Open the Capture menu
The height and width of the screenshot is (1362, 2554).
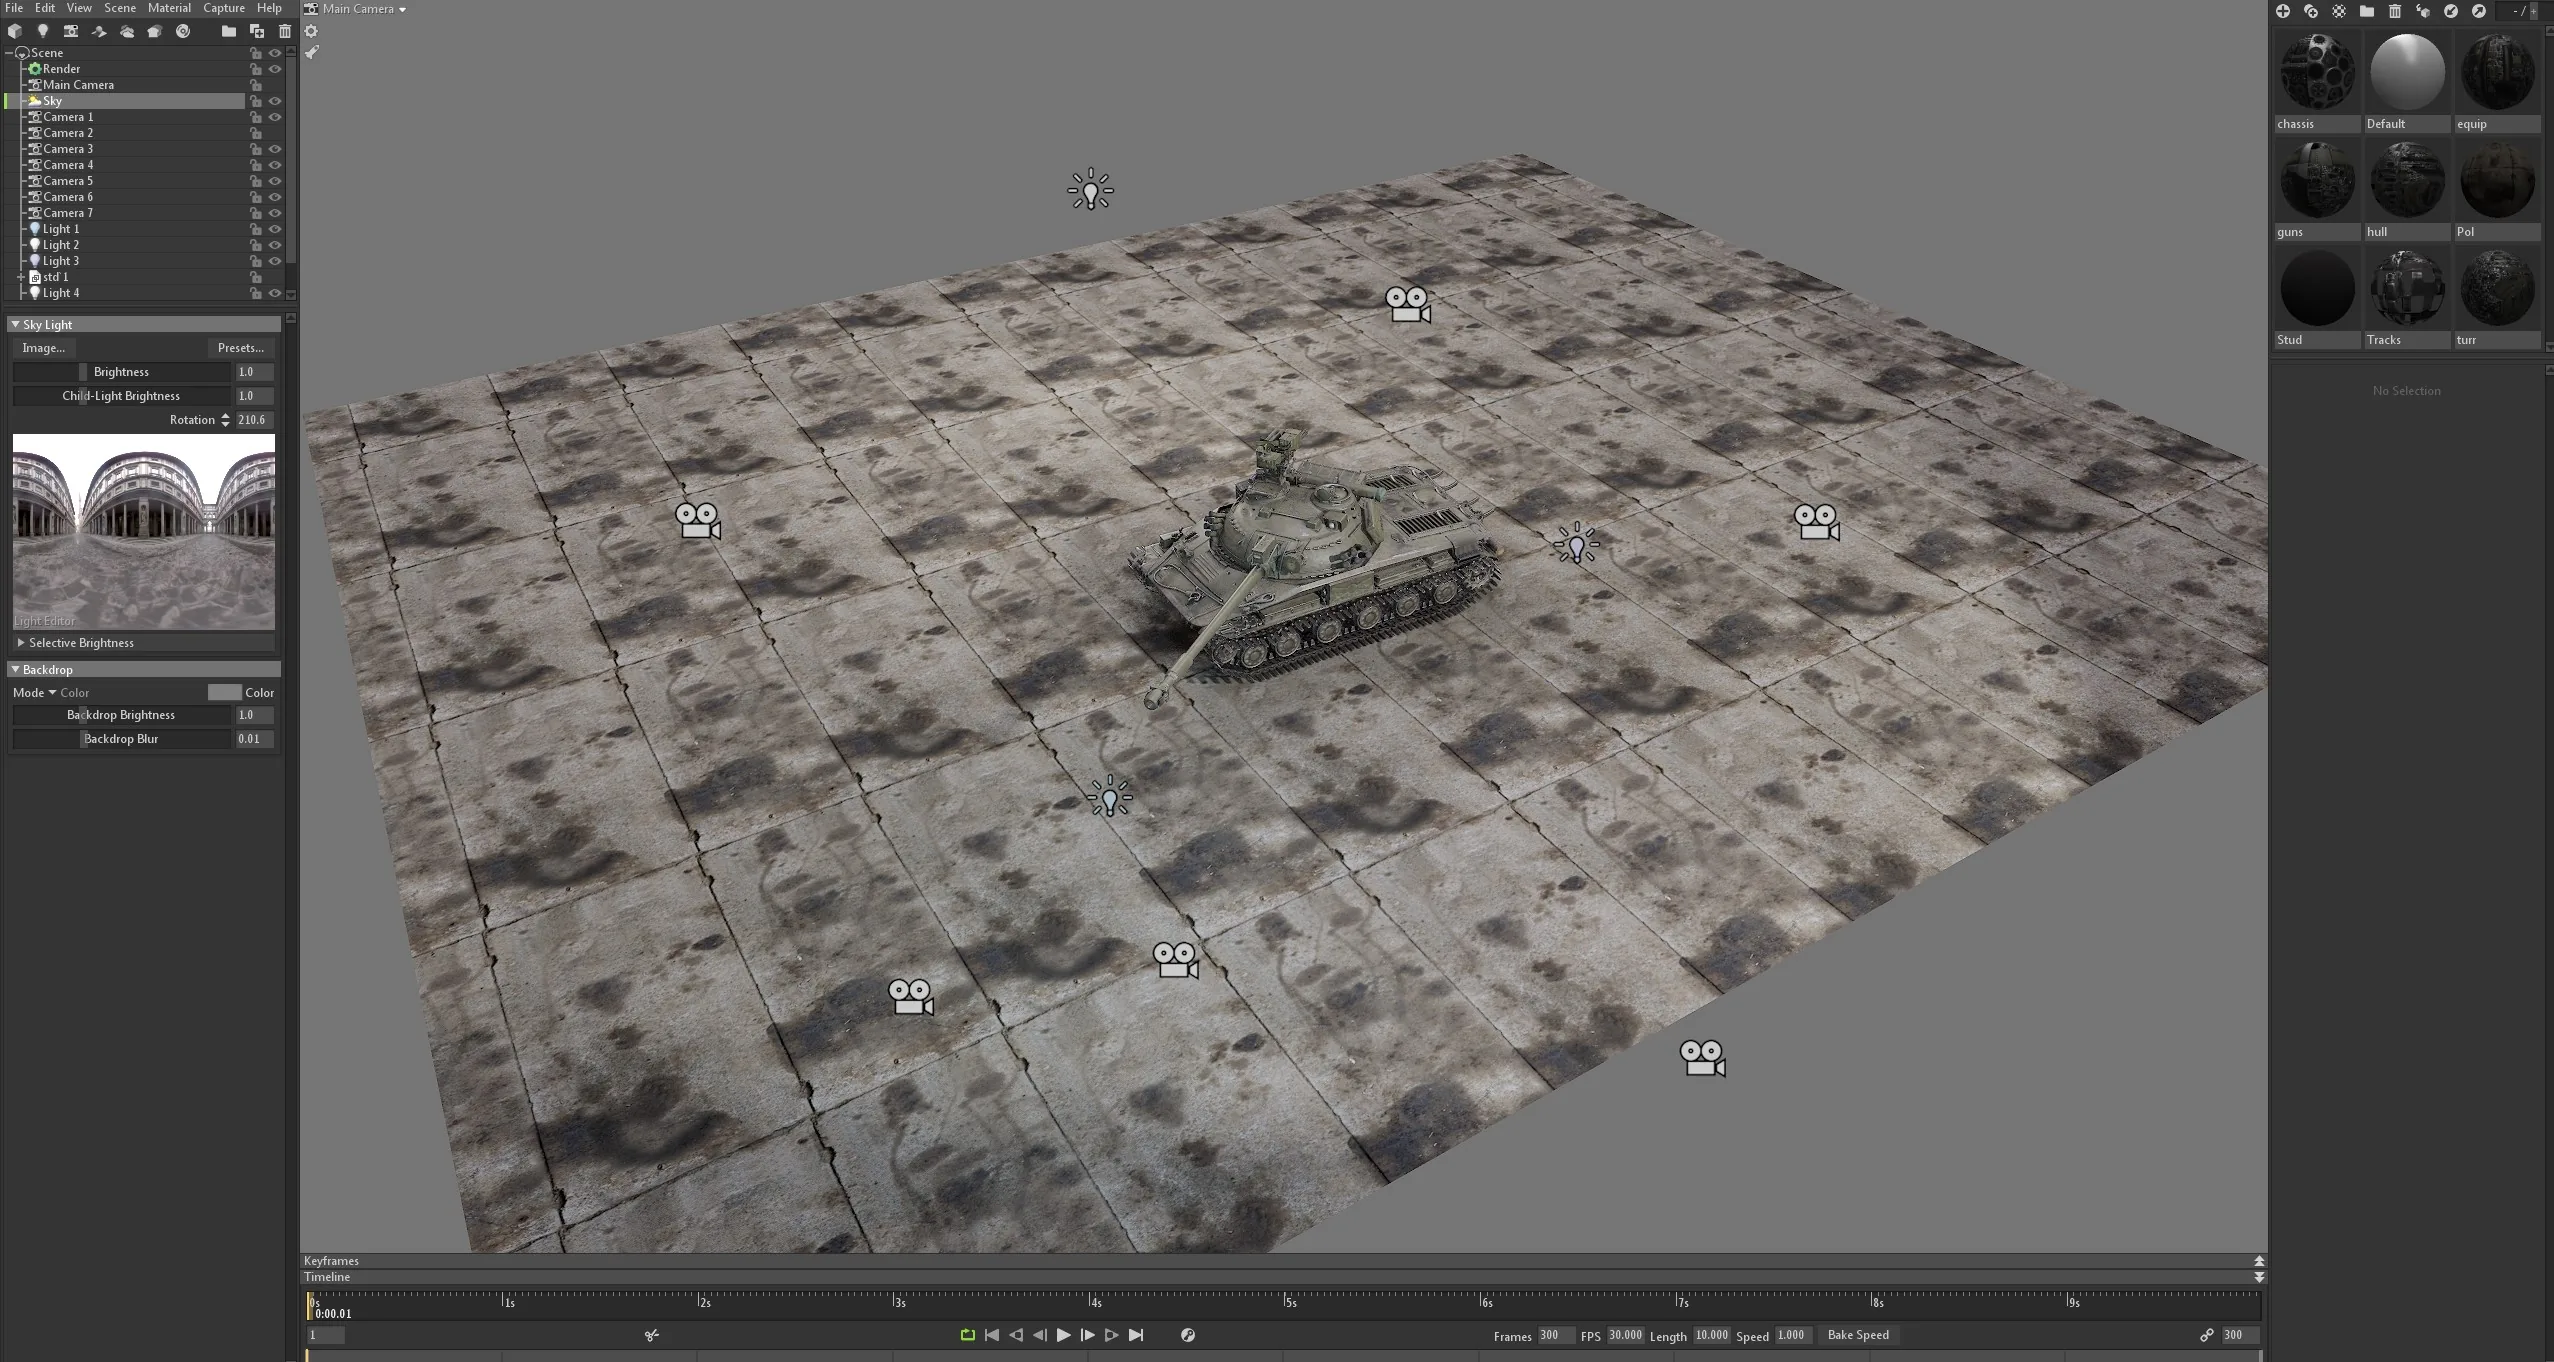[x=224, y=8]
